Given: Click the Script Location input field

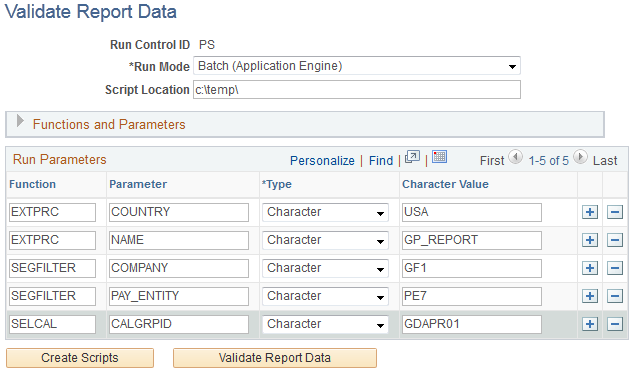Looking at the screenshot, I should 357,90.
